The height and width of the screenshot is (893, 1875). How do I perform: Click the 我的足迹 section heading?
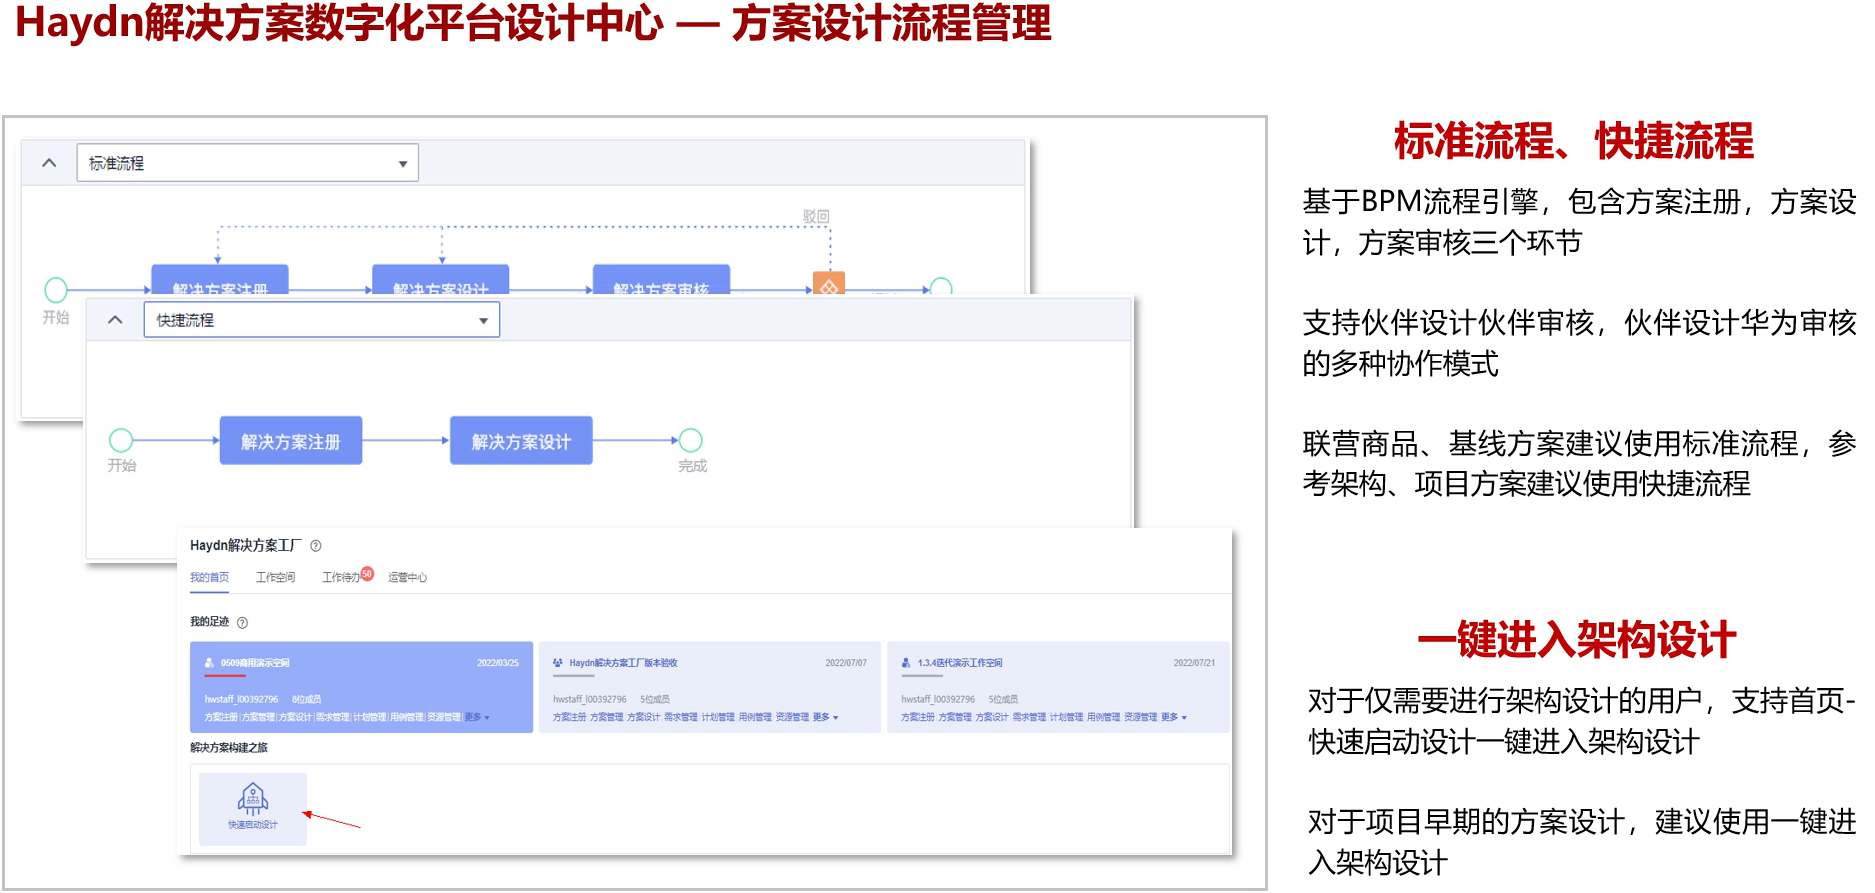210,622
